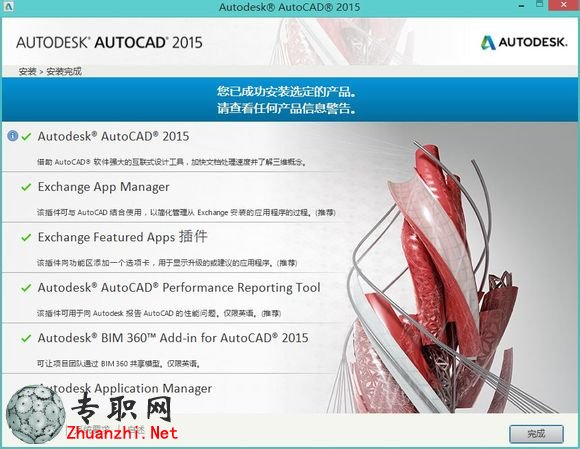
Task: Close the AutoCAD 2015 installer window
Action: (564, 5)
